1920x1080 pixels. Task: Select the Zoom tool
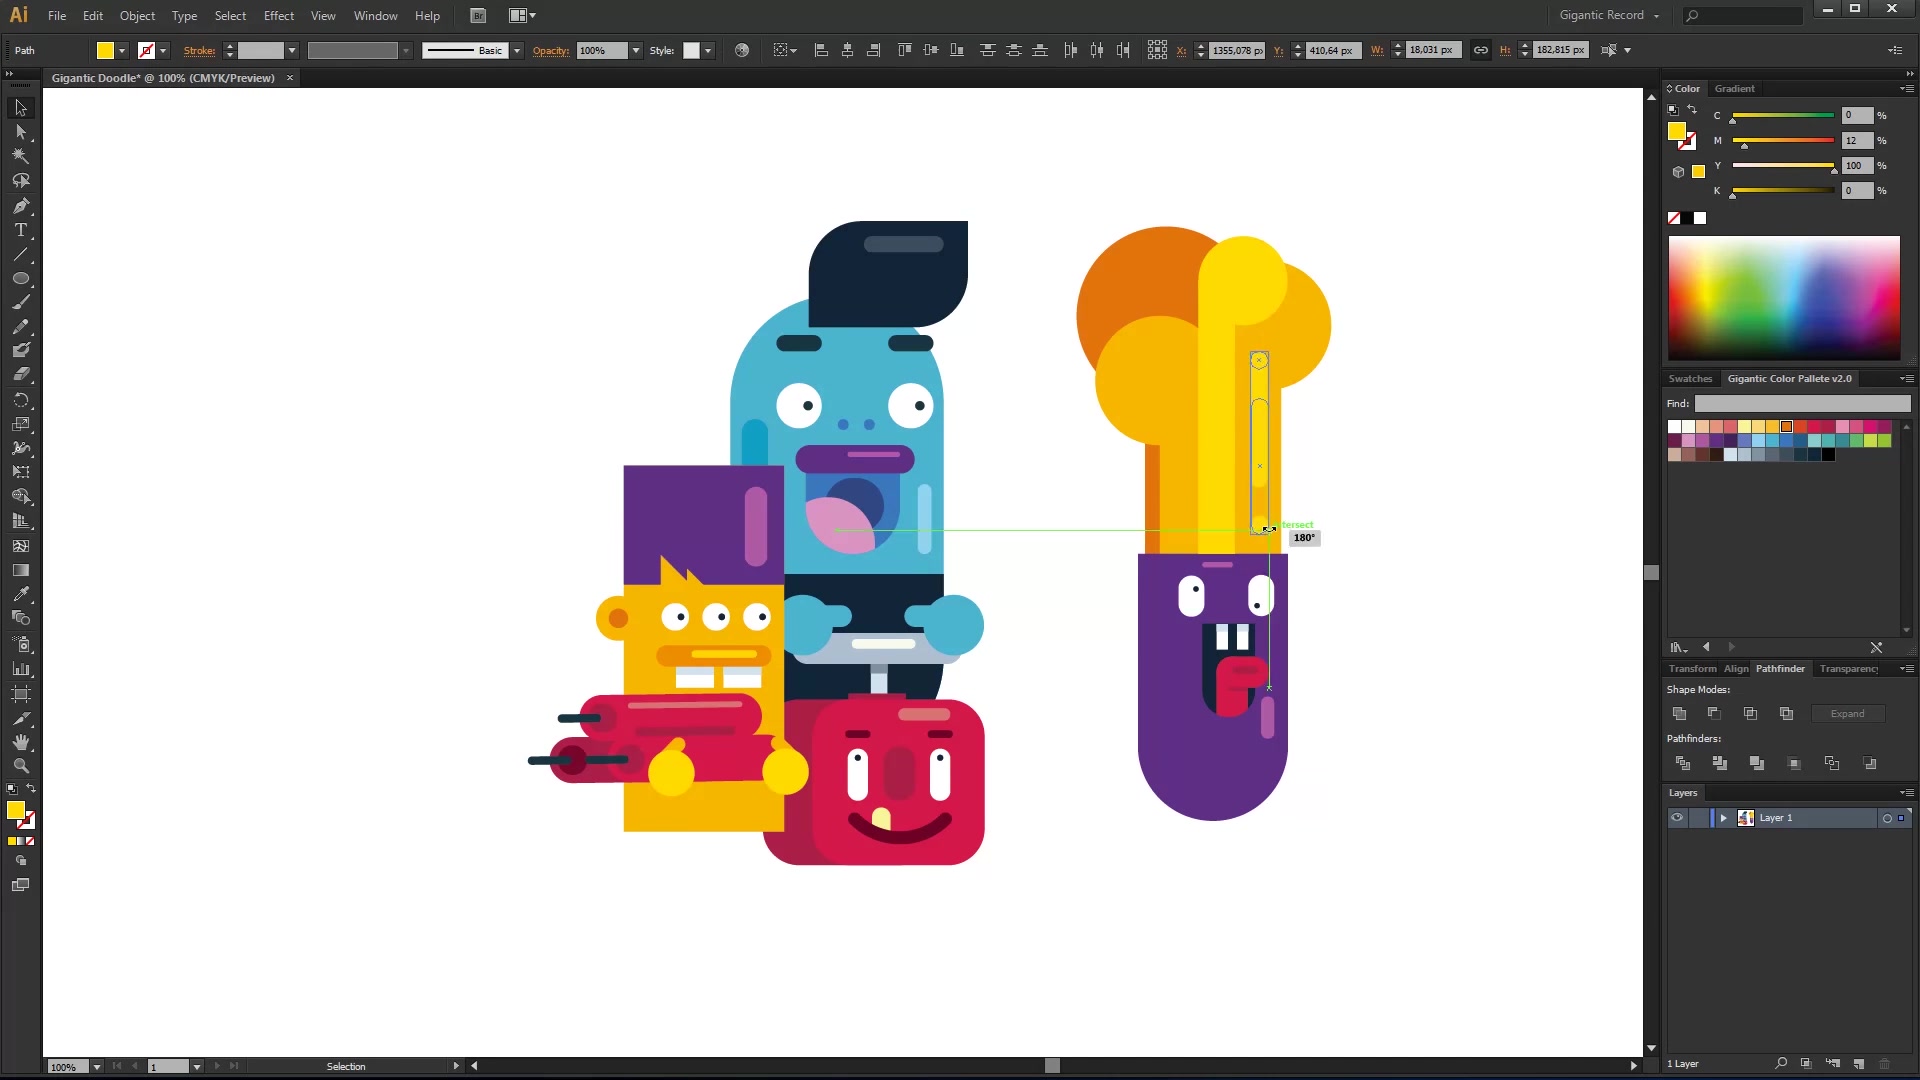[x=20, y=766]
